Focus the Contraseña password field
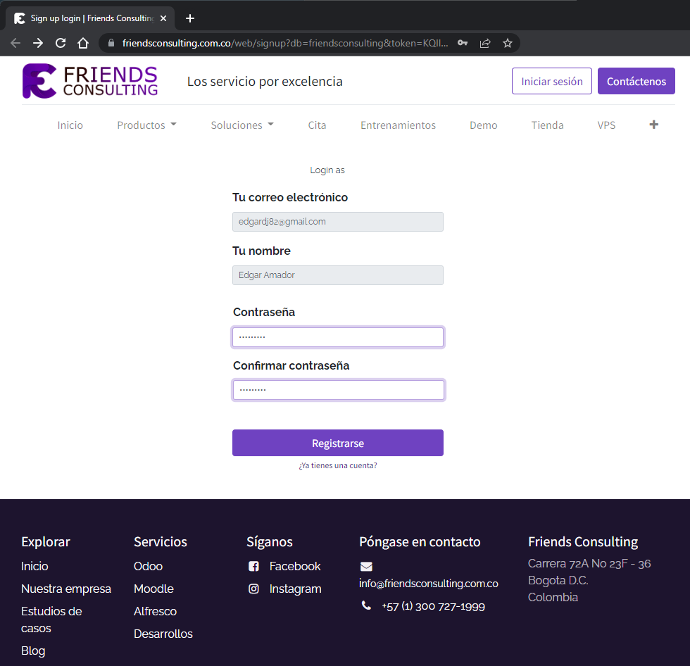The image size is (690, 666). click(337, 337)
